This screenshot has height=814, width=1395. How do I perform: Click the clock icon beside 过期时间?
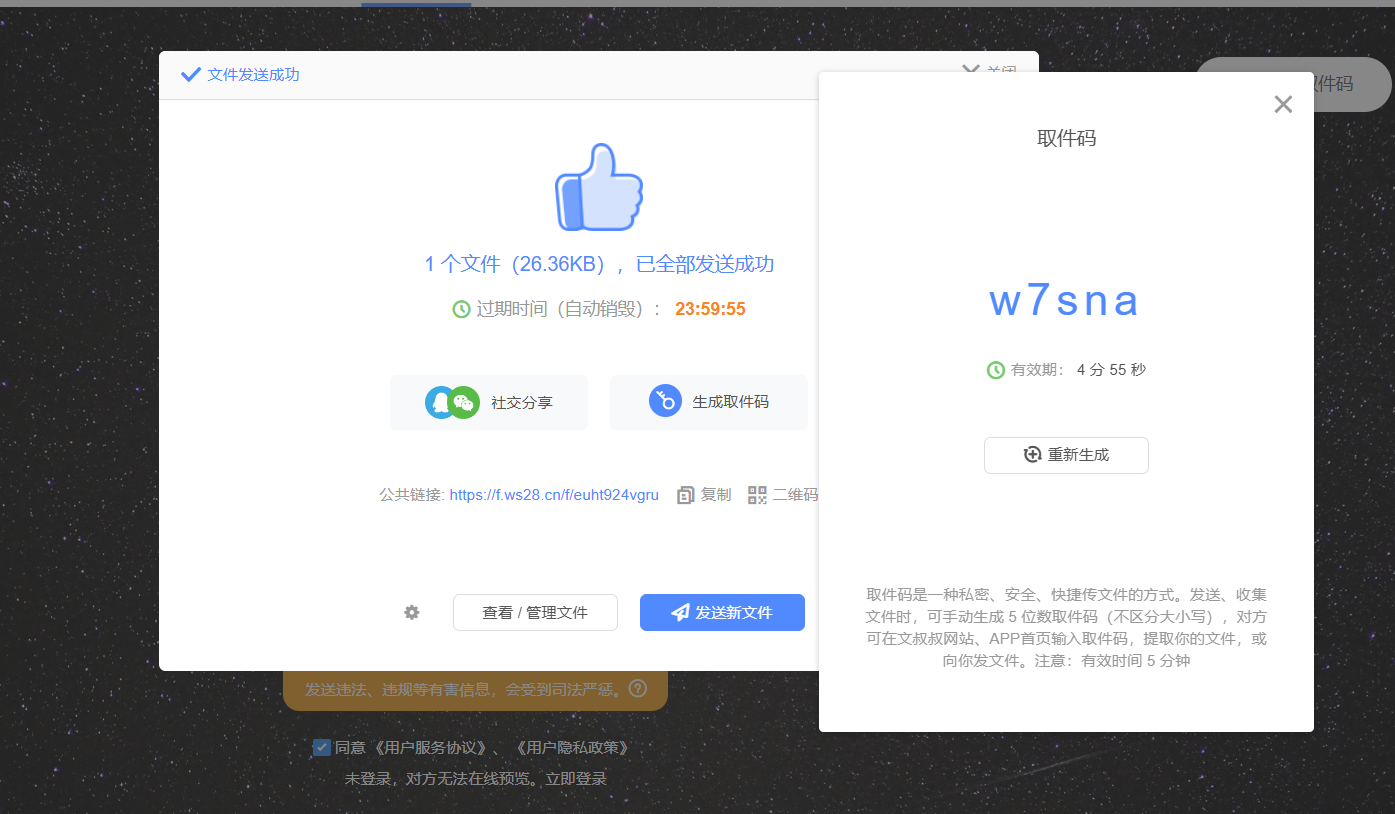[x=461, y=309]
